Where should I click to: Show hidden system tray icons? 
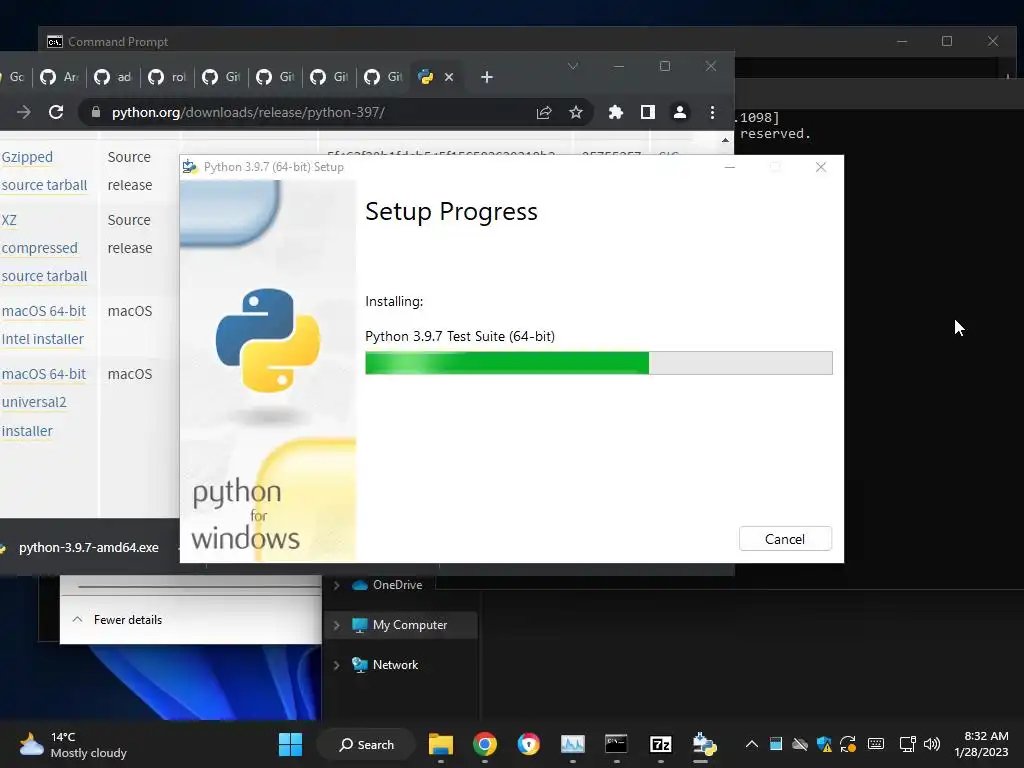tap(752, 744)
